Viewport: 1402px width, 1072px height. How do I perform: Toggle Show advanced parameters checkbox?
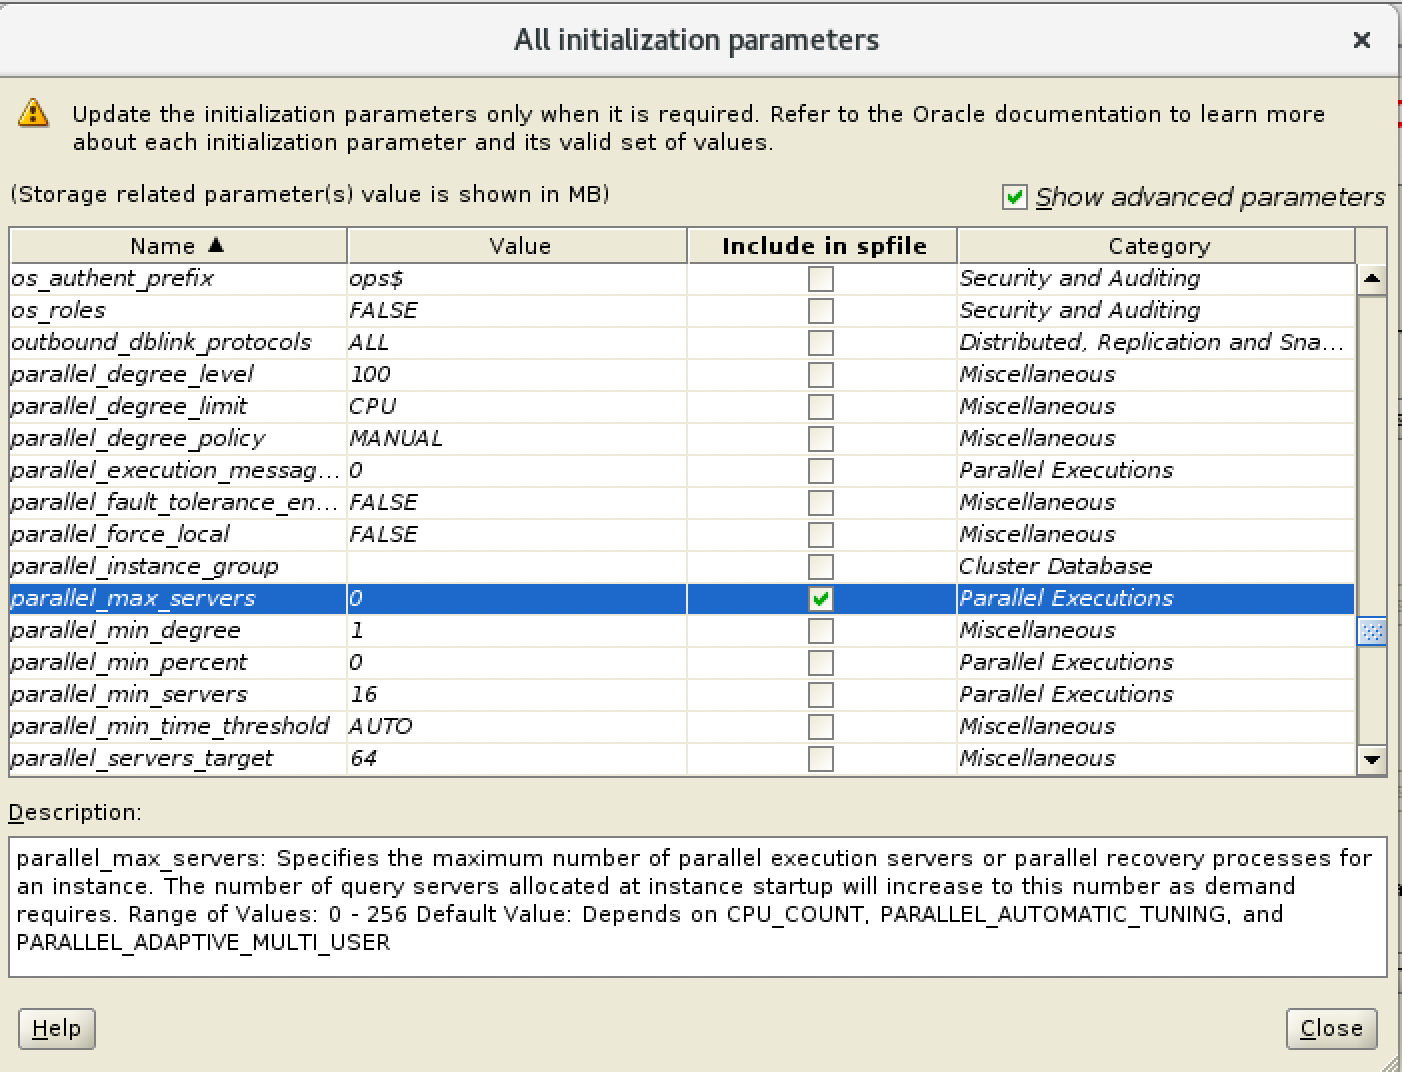pyautogui.click(x=1015, y=197)
